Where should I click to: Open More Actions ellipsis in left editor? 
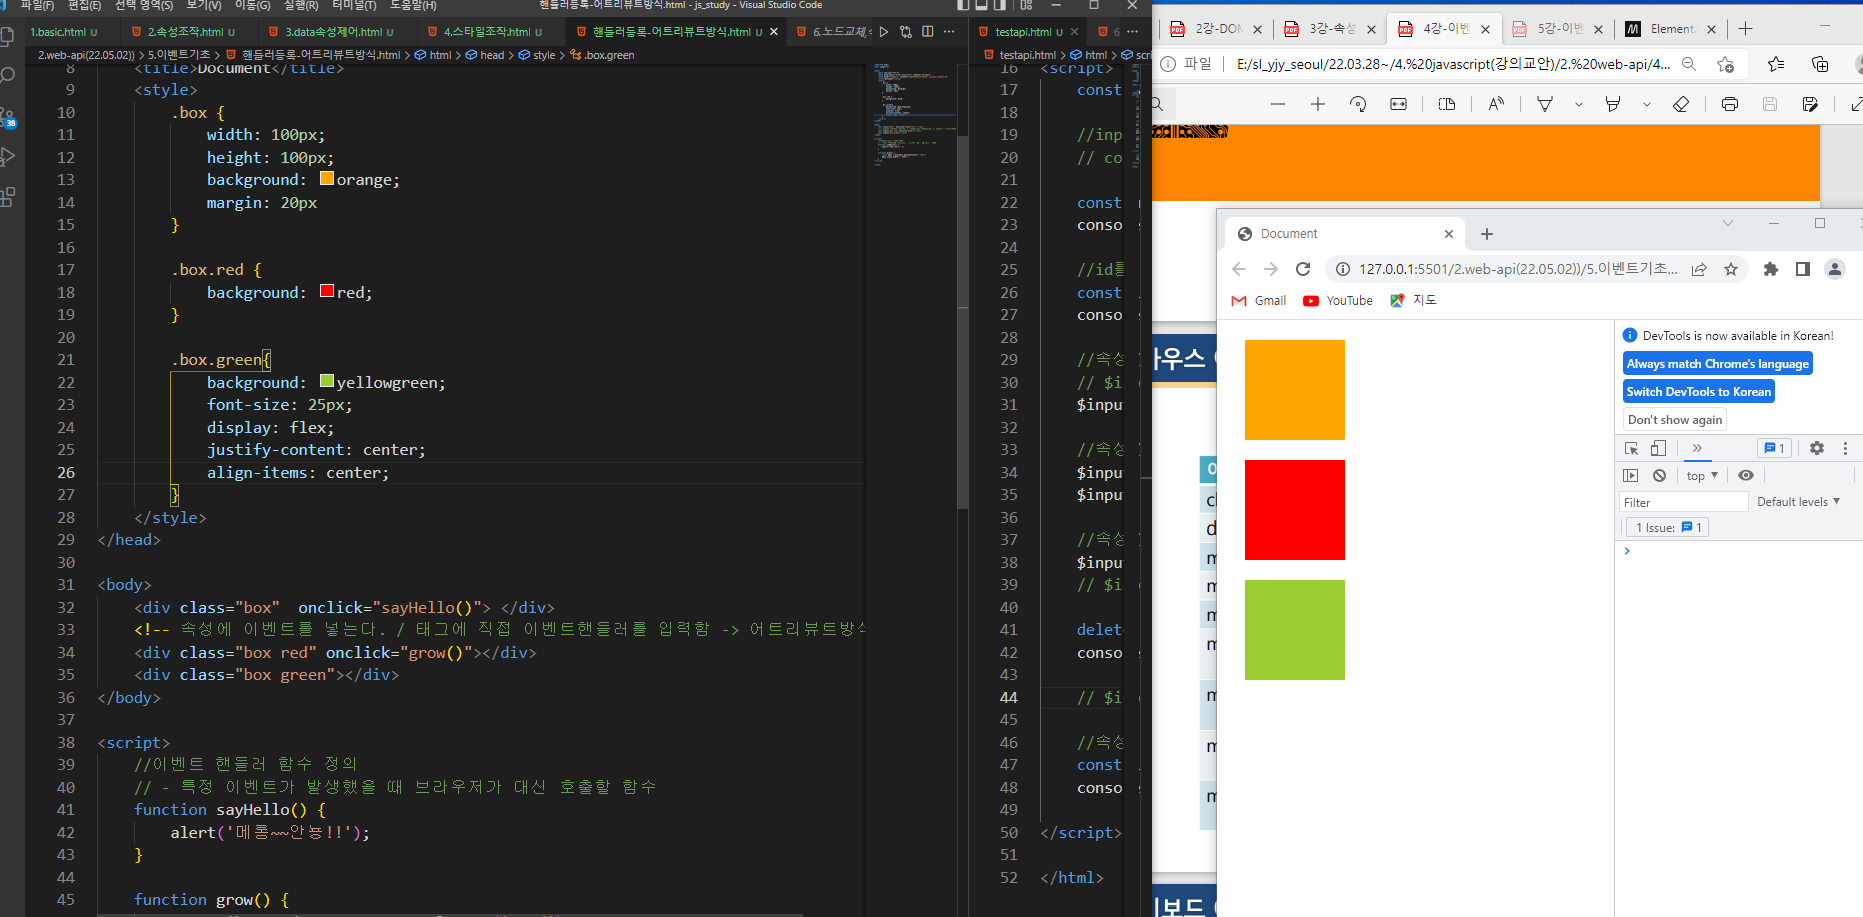(x=949, y=32)
